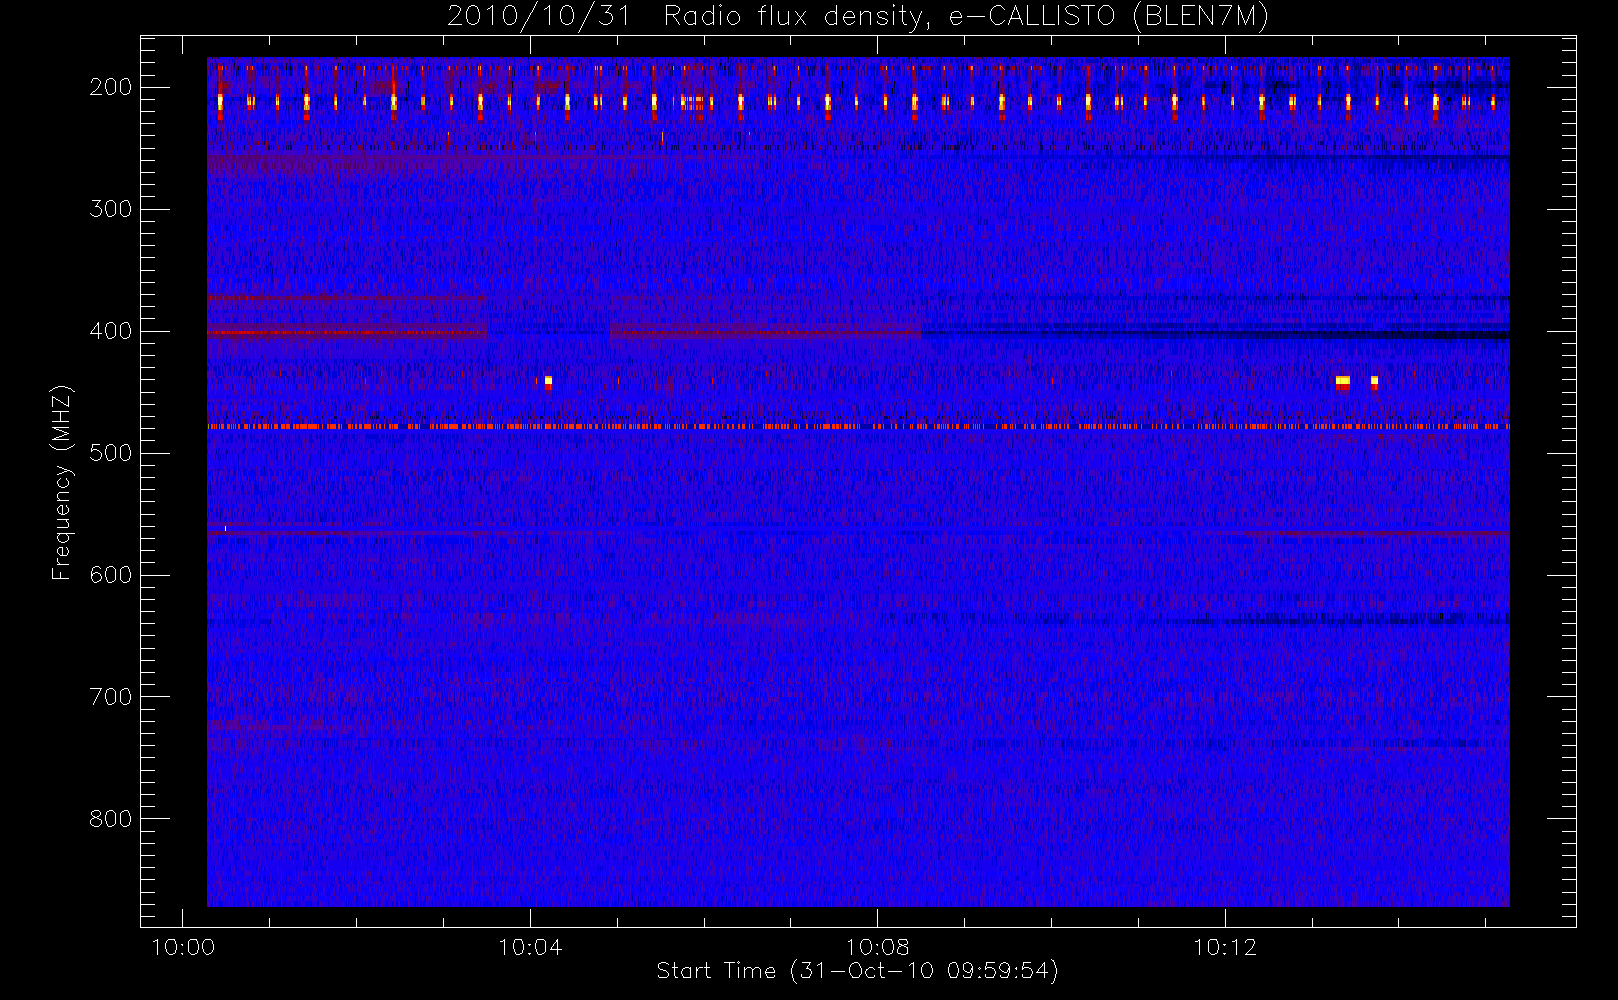Click the wide yellow burst after 10:13

[x=1343, y=382]
